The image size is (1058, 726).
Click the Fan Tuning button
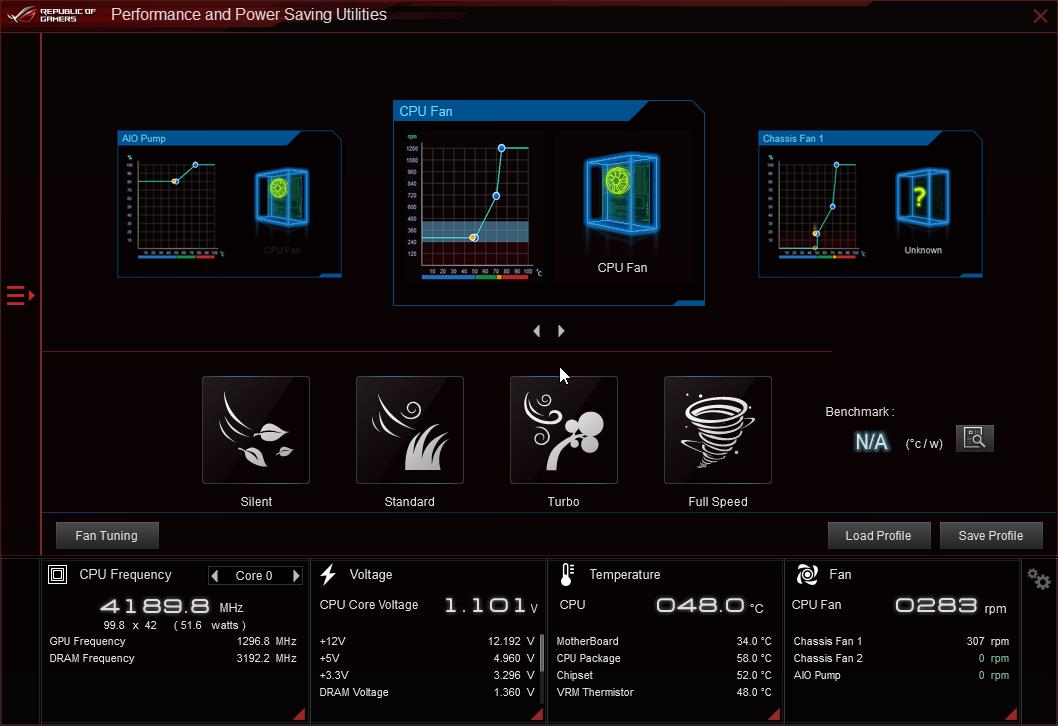point(107,536)
